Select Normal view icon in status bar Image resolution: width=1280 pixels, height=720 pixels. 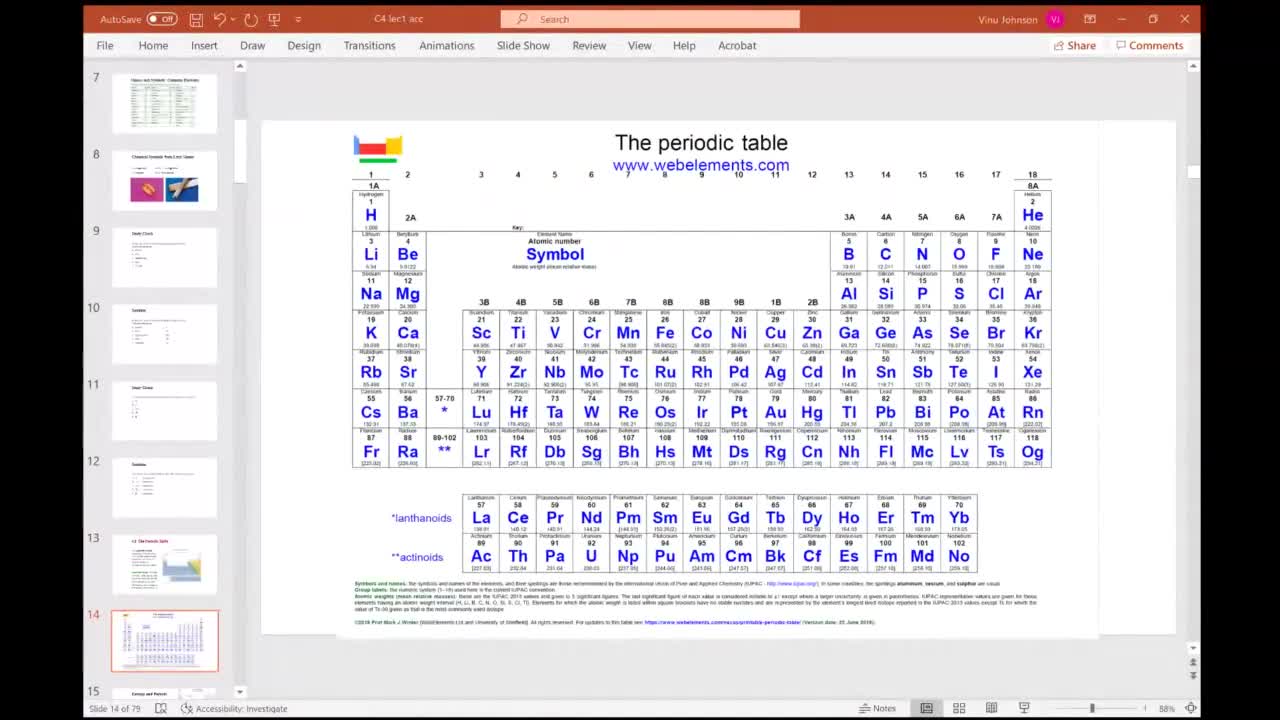point(927,708)
